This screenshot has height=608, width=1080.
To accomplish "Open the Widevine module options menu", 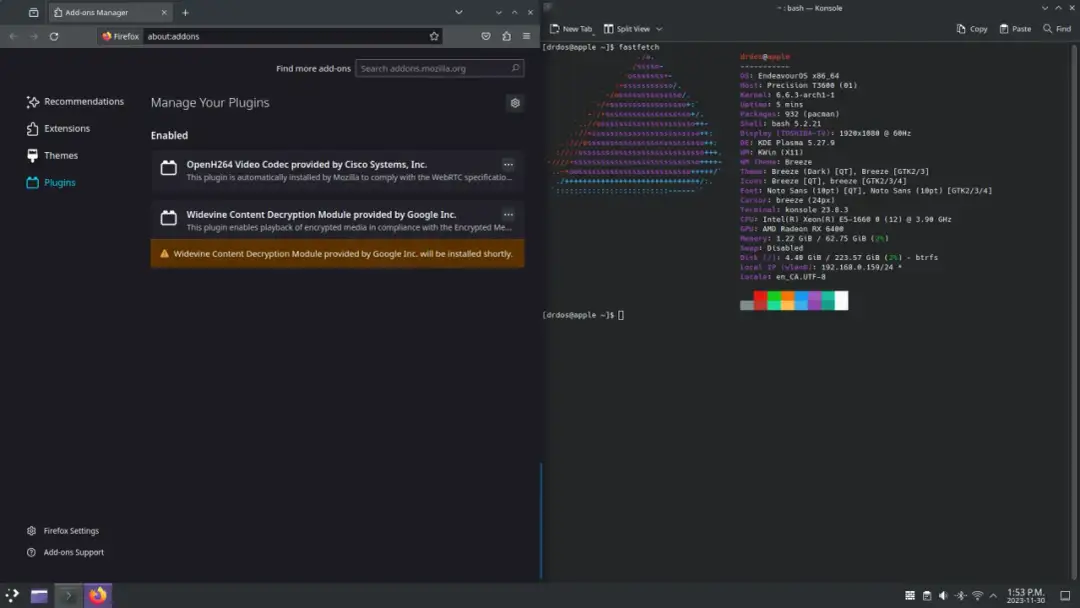I will [508, 214].
